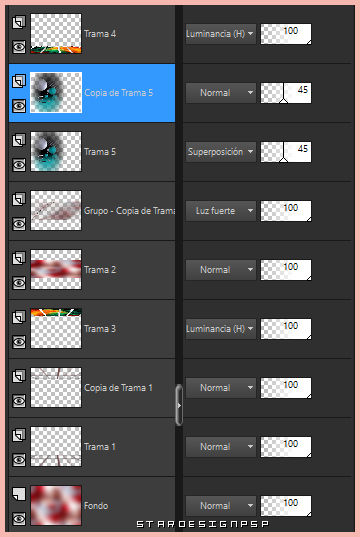The height and width of the screenshot is (537, 360).
Task: Click the opacity slider of Copia de Trama 5
Action: pos(286,93)
